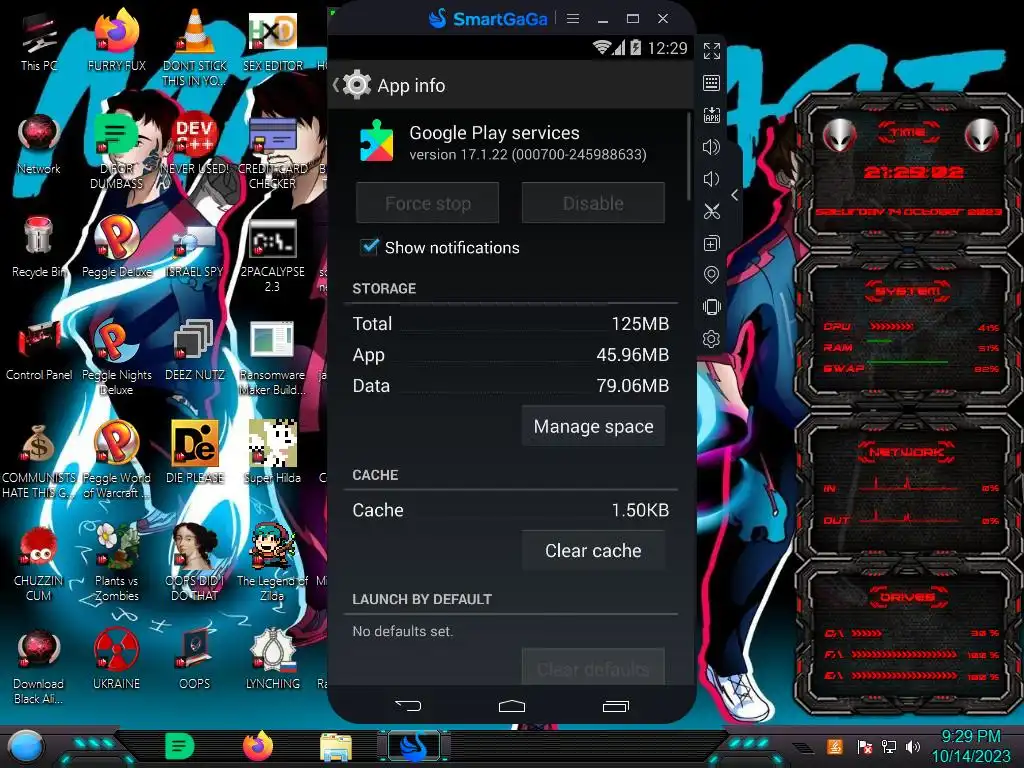Click the 'No defaults set.' text

tap(402, 632)
